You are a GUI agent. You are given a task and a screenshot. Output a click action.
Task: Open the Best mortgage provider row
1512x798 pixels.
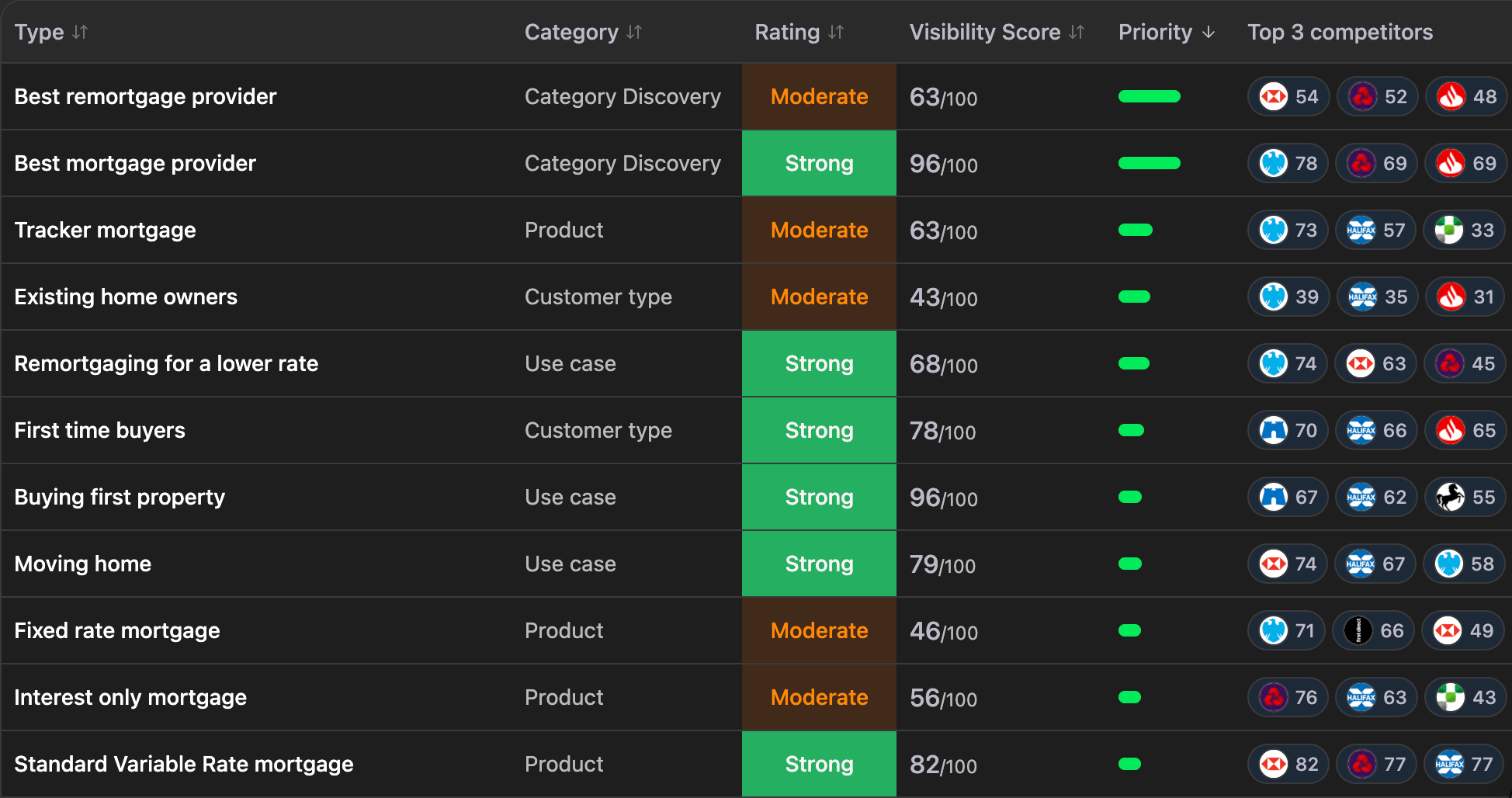click(x=756, y=164)
